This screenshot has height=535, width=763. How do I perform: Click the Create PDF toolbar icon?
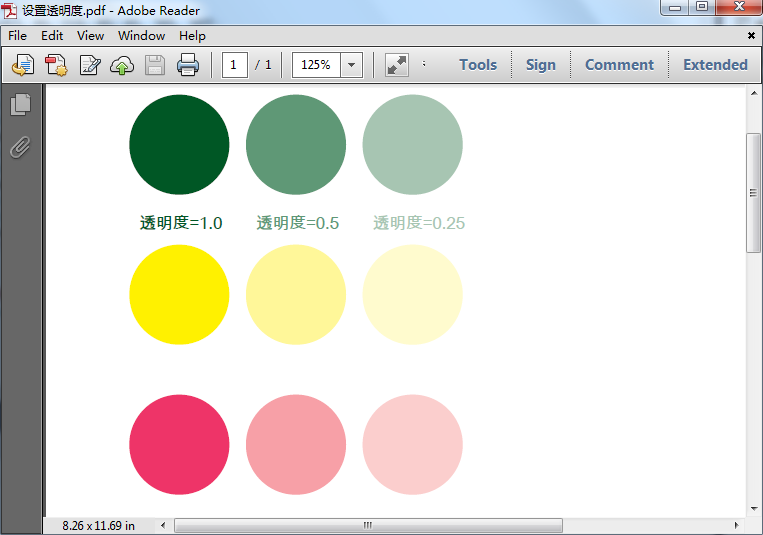click(x=56, y=65)
